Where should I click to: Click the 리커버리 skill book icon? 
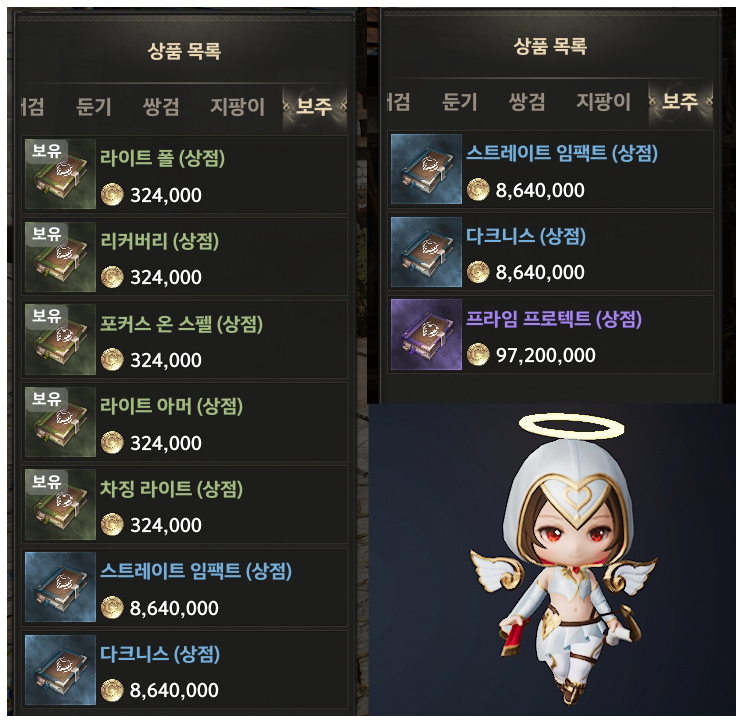coord(60,257)
